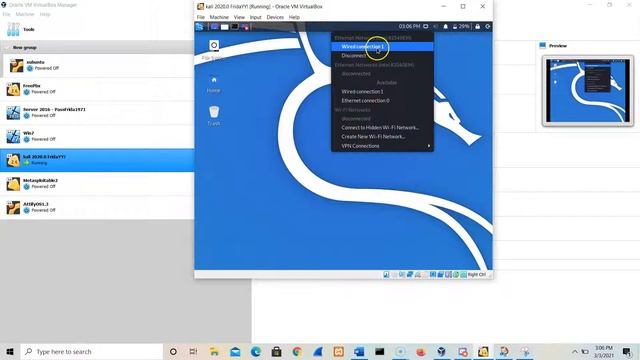Click the Type here to search box

click(x=92, y=351)
